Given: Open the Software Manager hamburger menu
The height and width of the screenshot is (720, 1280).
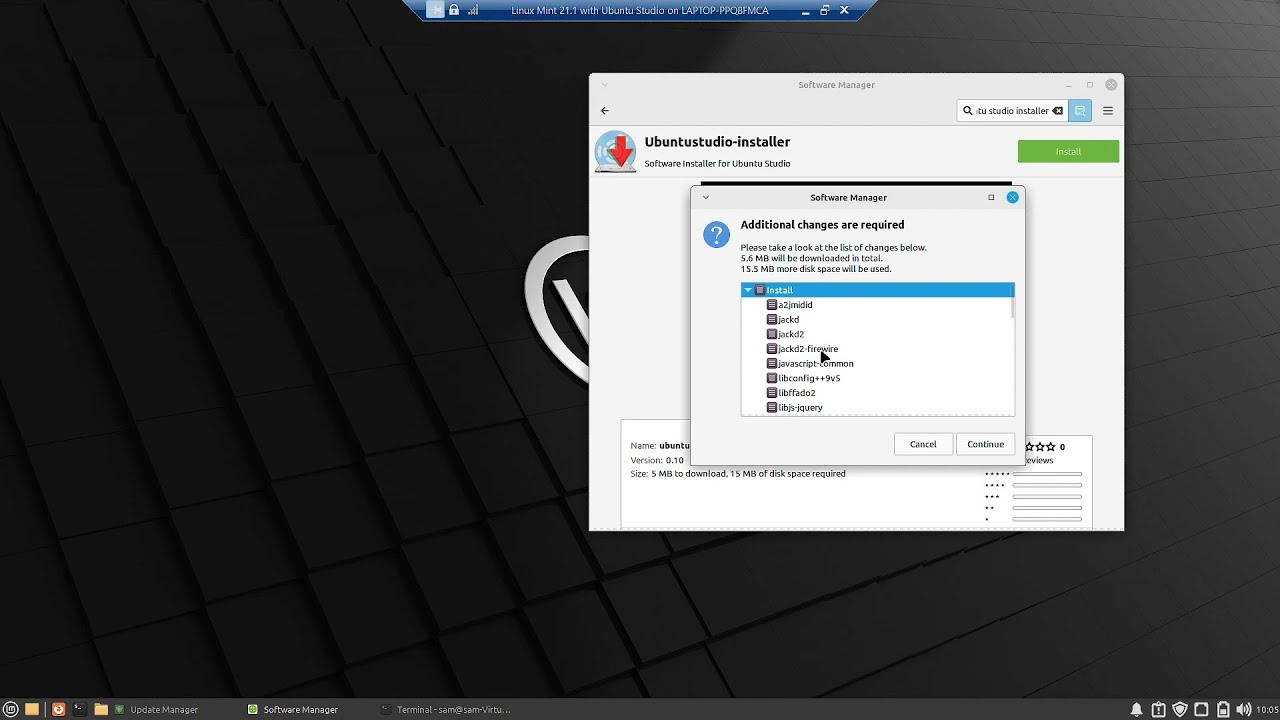Looking at the screenshot, I should coord(1108,111).
